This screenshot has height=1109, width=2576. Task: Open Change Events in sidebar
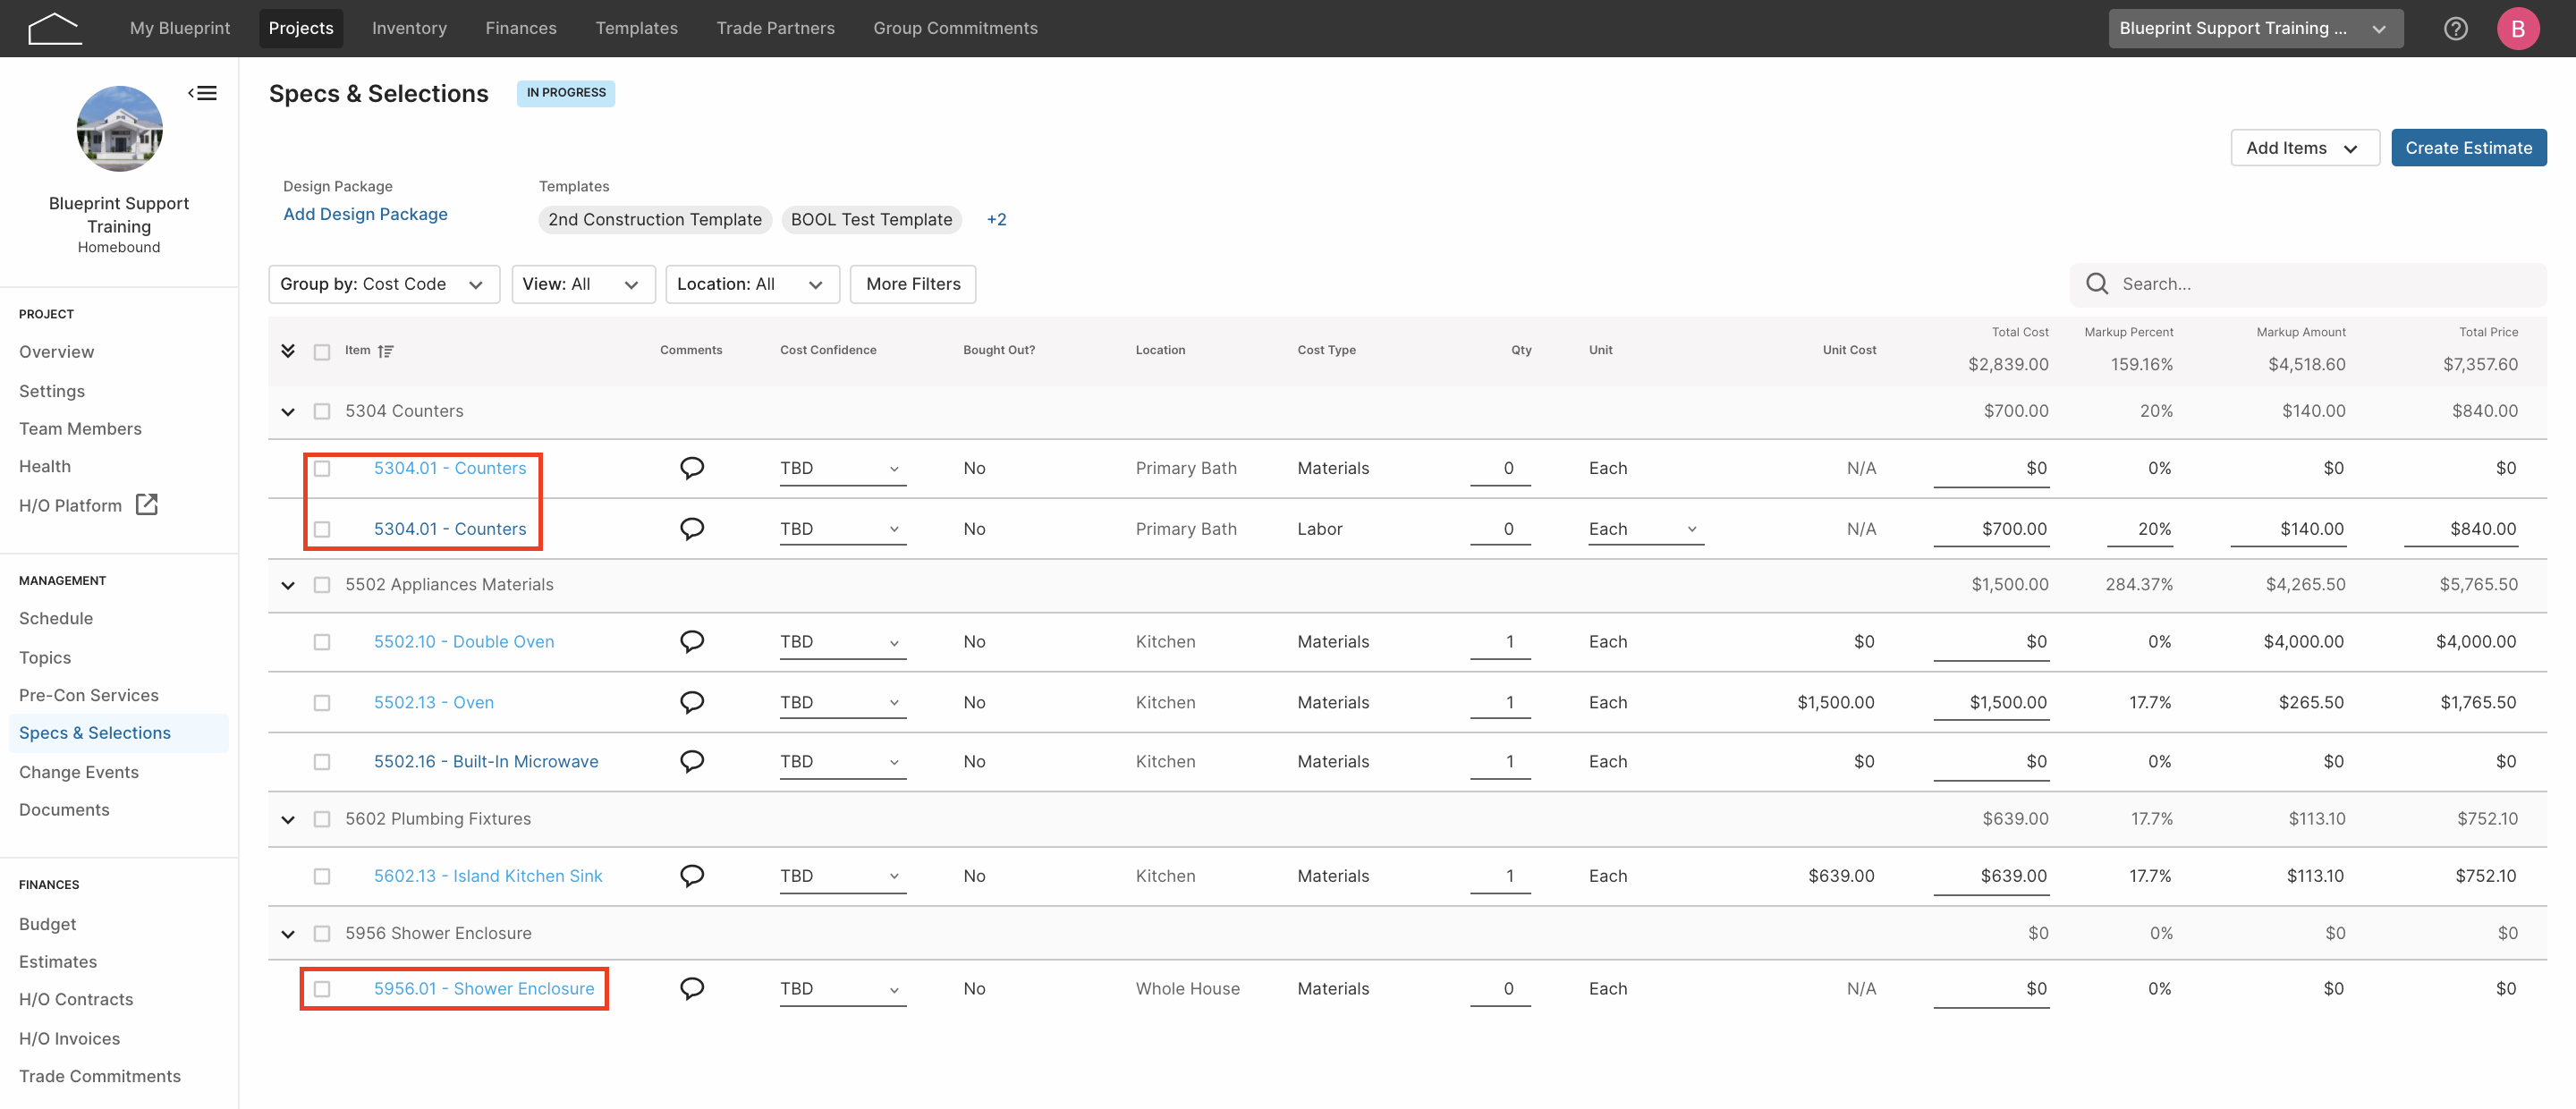pyautogui.click(x=79, y=771)
